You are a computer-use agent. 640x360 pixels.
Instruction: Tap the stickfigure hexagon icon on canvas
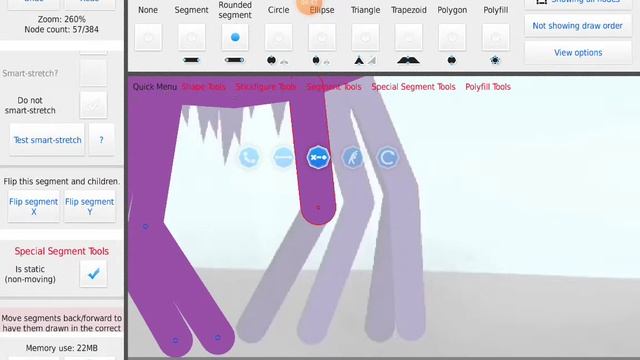pos(353,158)
